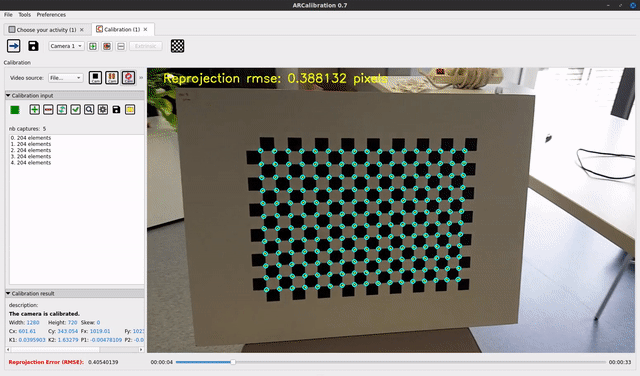Select capture 2. 204 elements in list
Screen dimensions: 640x376
[x=31, y=150]
